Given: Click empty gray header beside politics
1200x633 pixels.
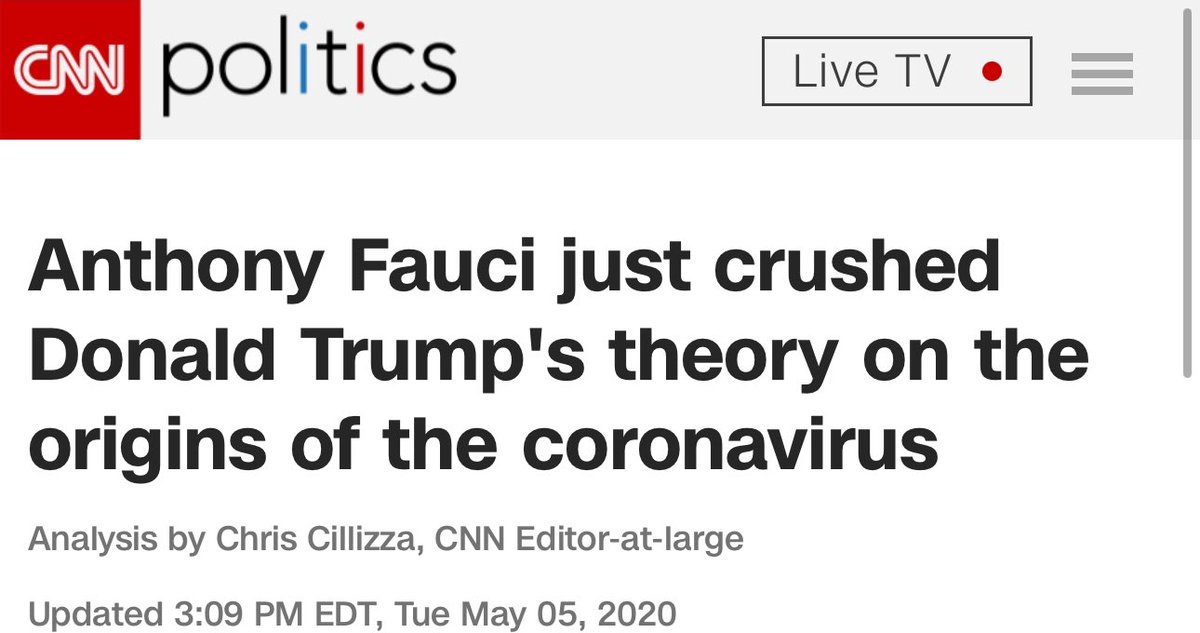Looking at the screenshot, I should click(610, 70).
